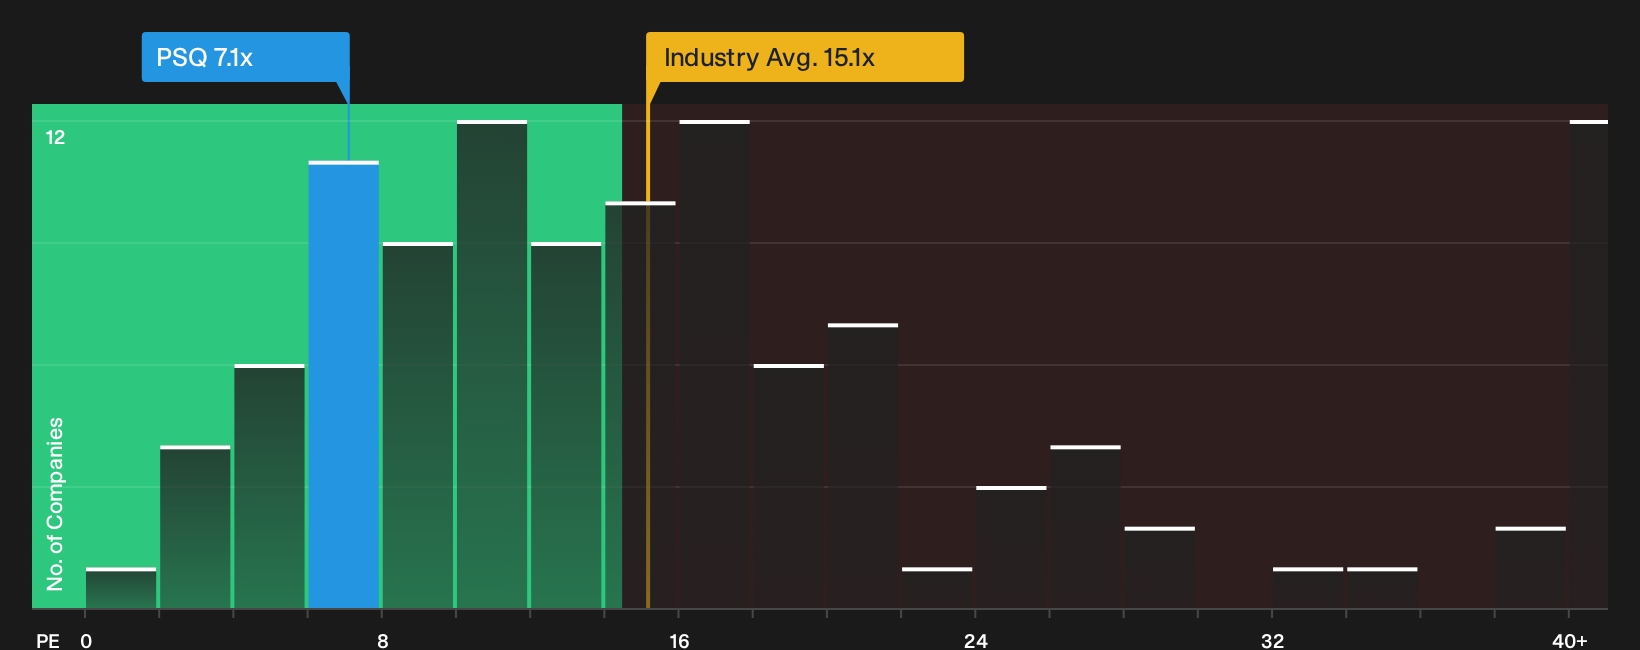
Task: Click the '16' x-axis tick label
Action: [x=679, y=641]
